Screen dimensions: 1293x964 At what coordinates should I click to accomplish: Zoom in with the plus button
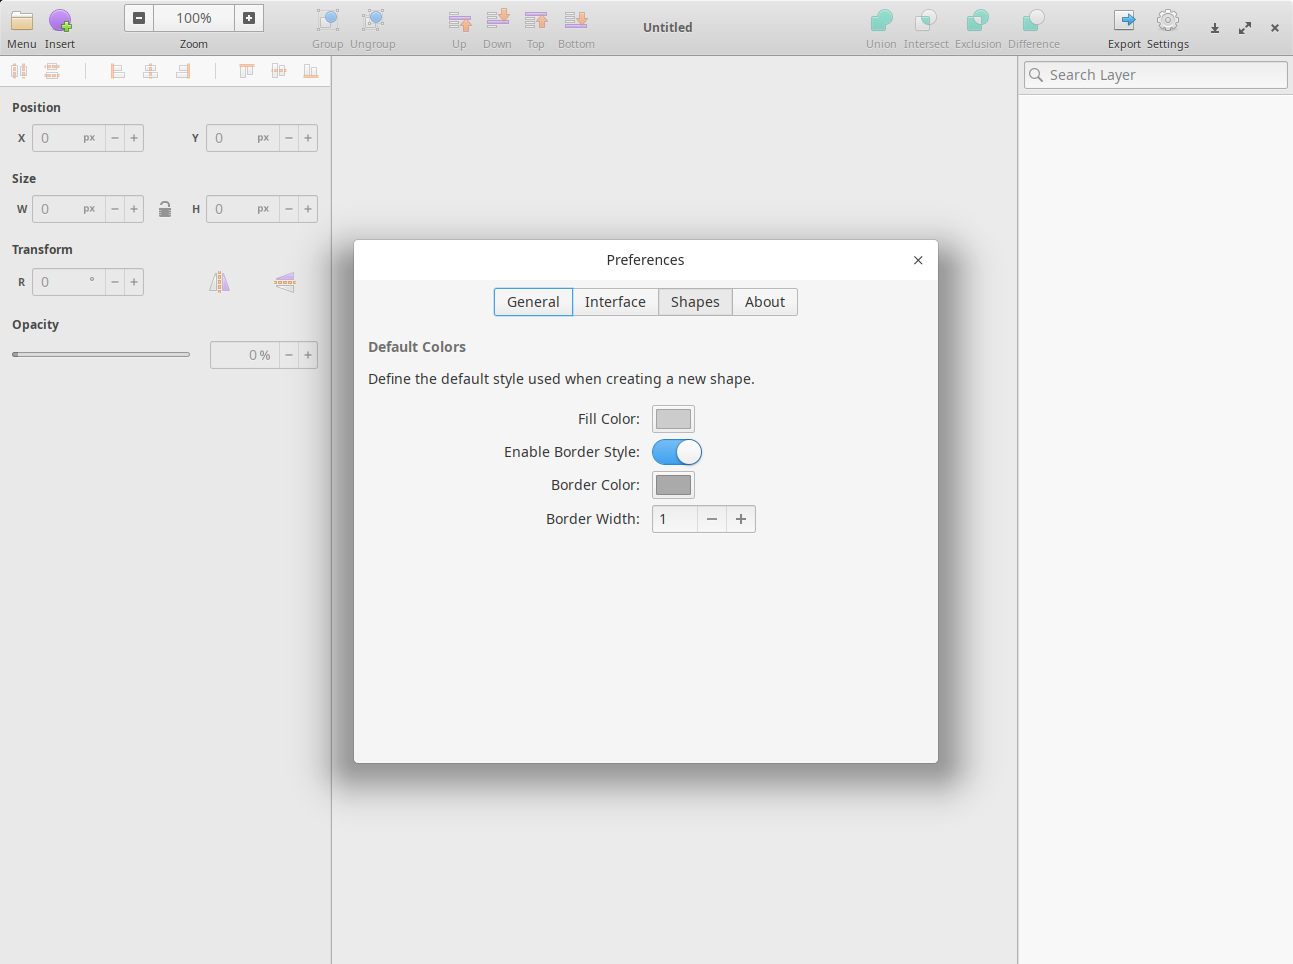(249, 18)
